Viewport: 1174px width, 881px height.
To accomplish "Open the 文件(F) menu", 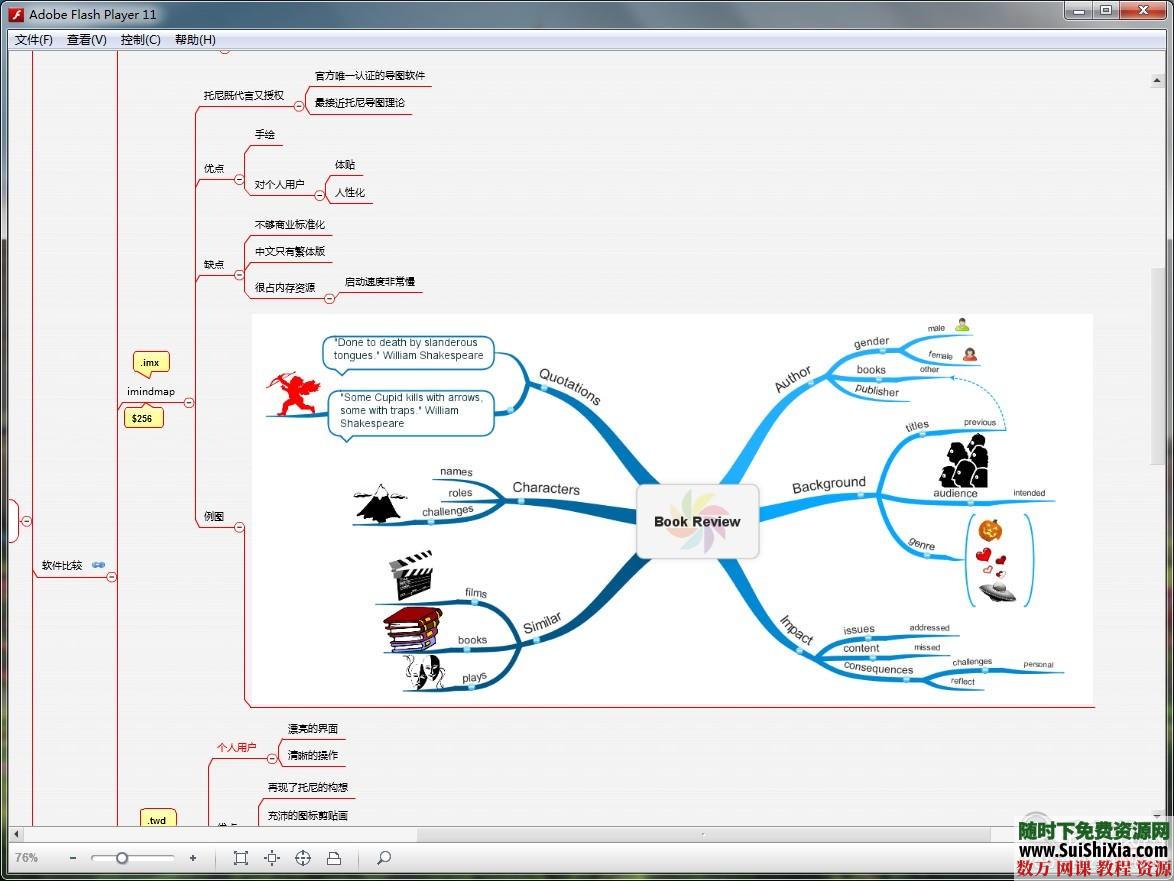I will coord(34,40).
